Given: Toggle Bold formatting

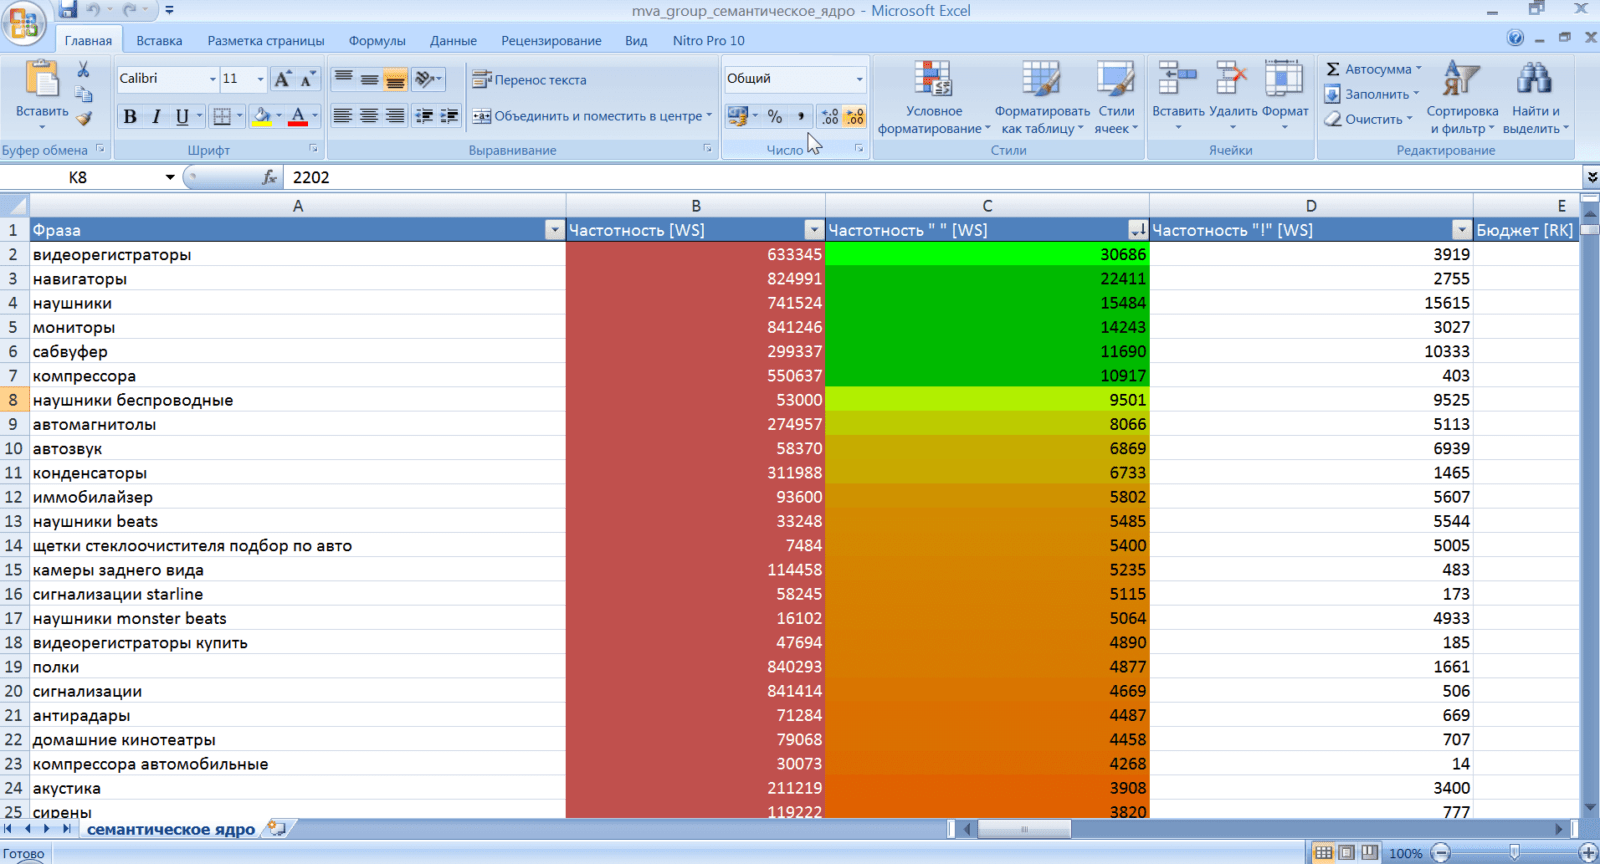Looking at the screenshot, I should click(x=130, y=117).
